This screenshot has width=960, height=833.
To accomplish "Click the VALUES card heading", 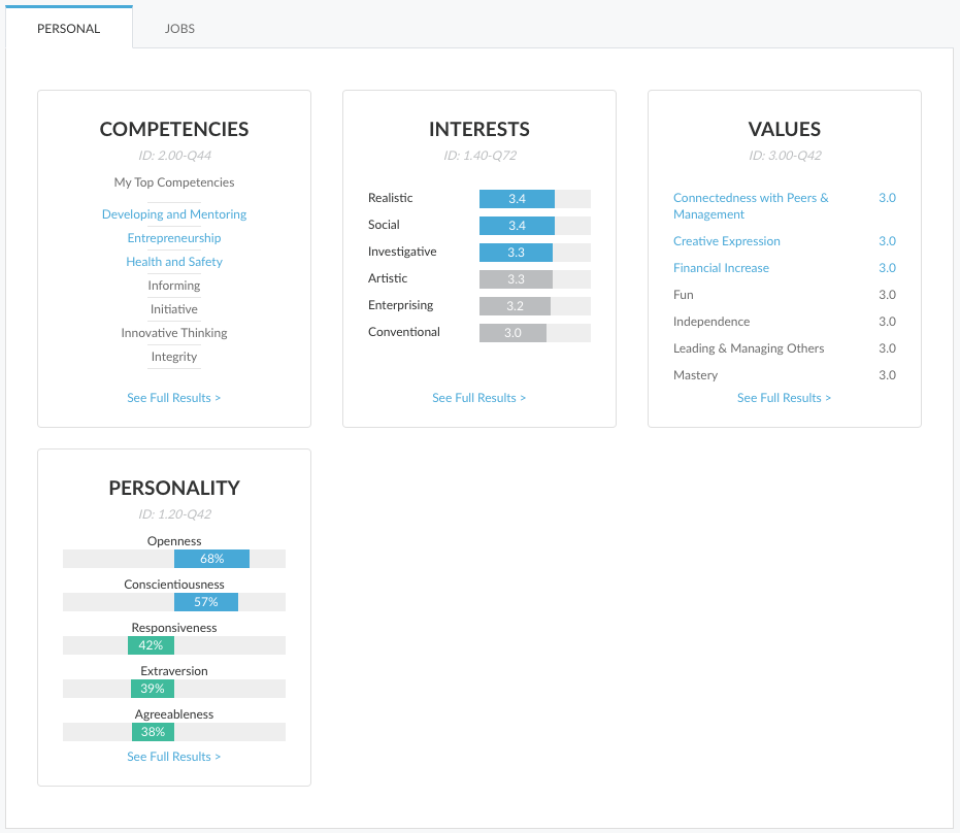I will [784, 129].
